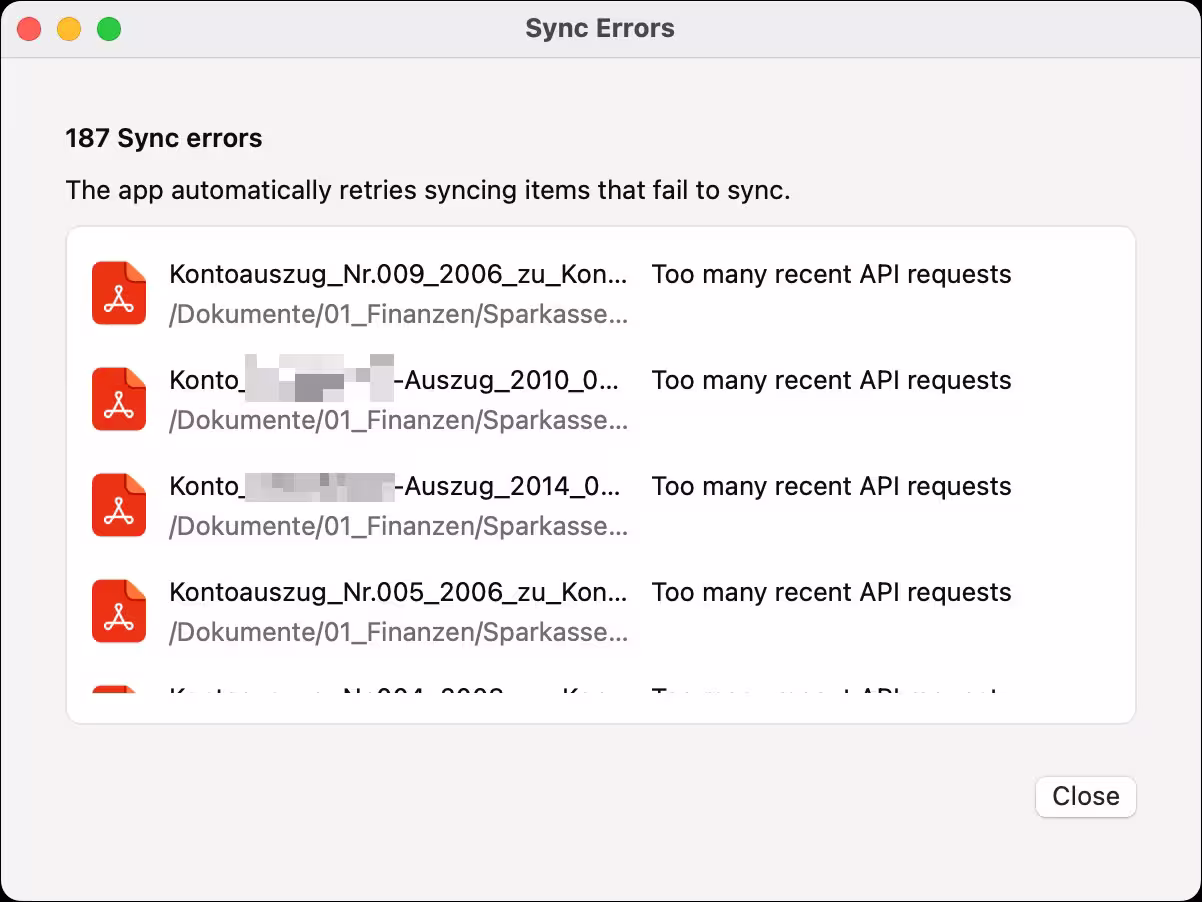Select the file name ending in -Auszug_2014_0…
The height and width of the screenshot is (902, 1202).
pyautogui.click(x=395, y=487)
